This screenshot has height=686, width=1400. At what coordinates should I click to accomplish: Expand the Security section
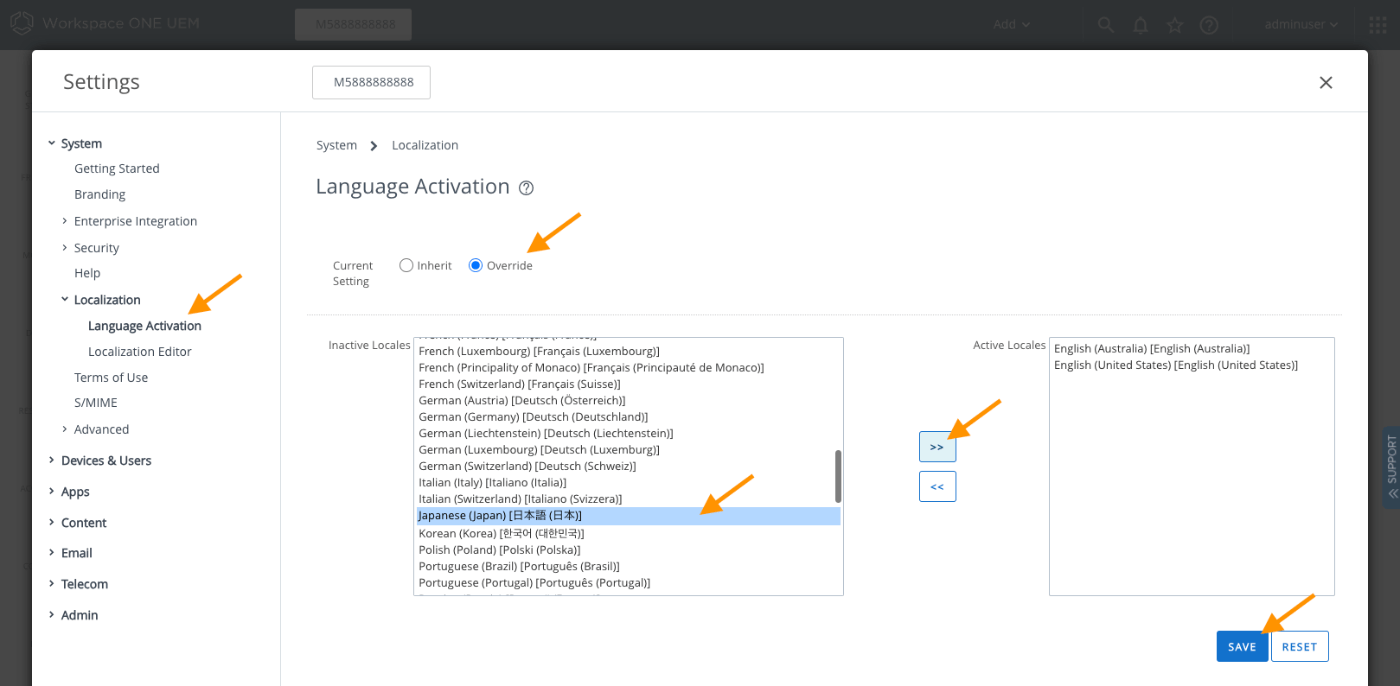coord(64,247)
